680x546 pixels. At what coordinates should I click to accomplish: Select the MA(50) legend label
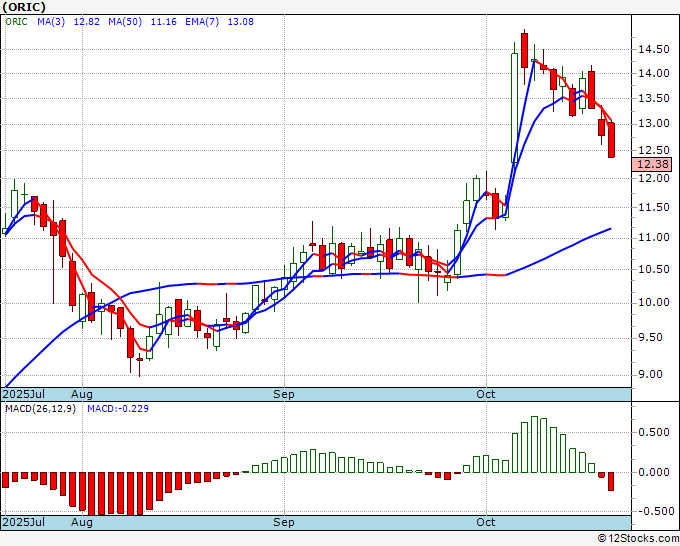pyautogui.click(x=125, y=22)
